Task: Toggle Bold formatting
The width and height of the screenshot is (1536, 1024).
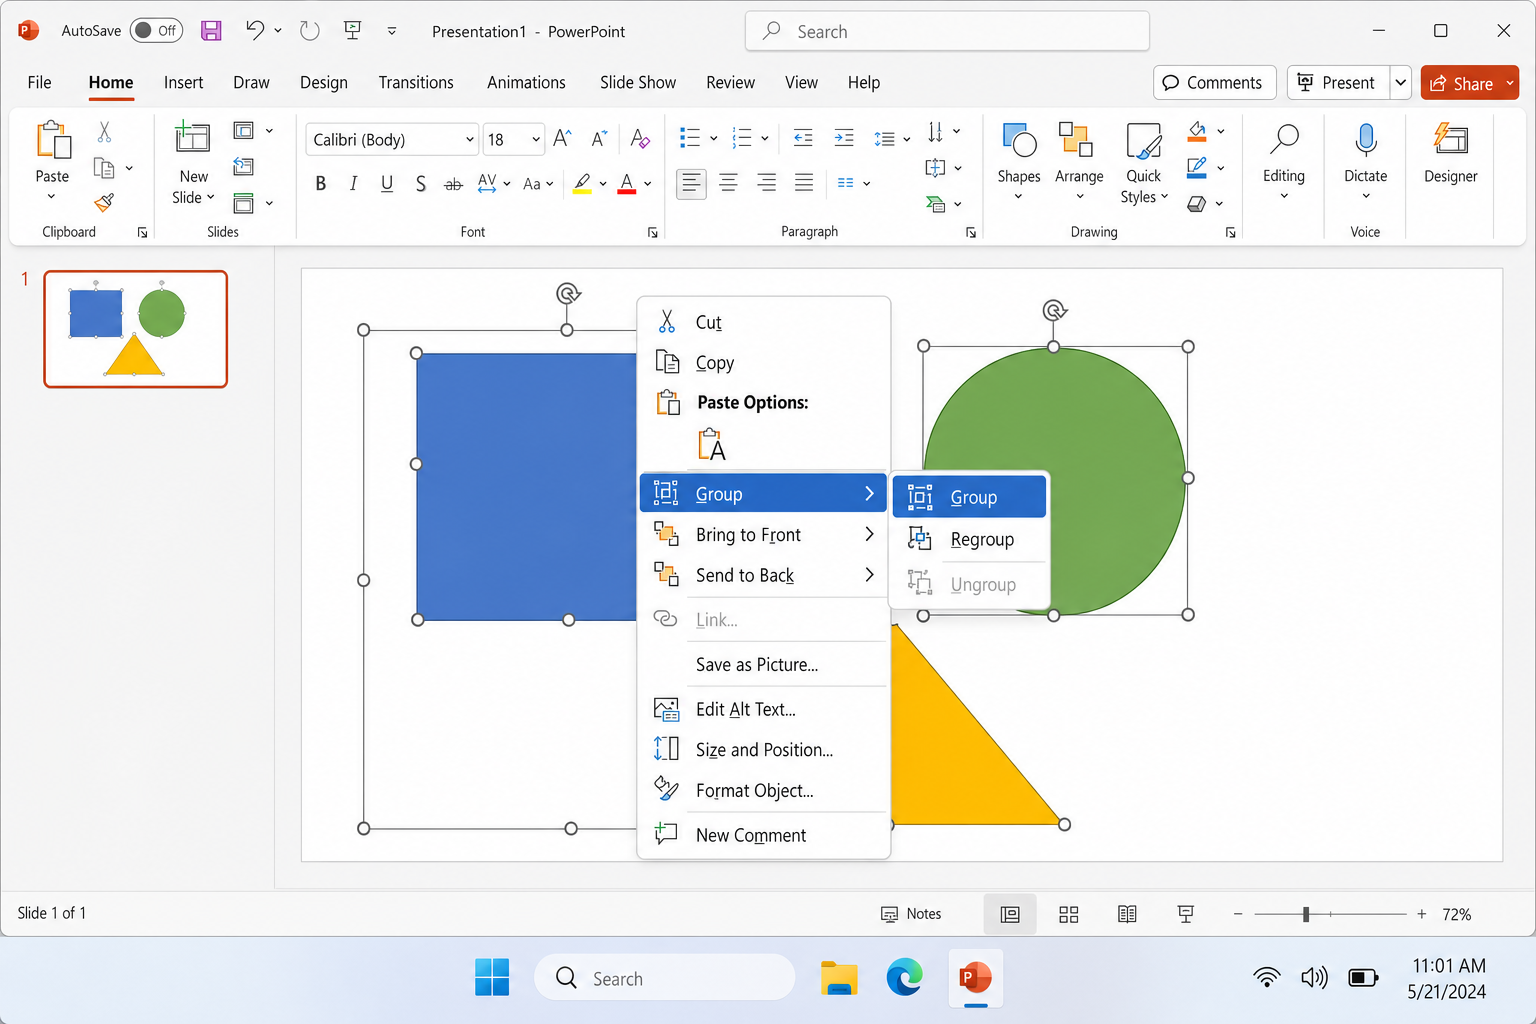Action: point(320,183)
